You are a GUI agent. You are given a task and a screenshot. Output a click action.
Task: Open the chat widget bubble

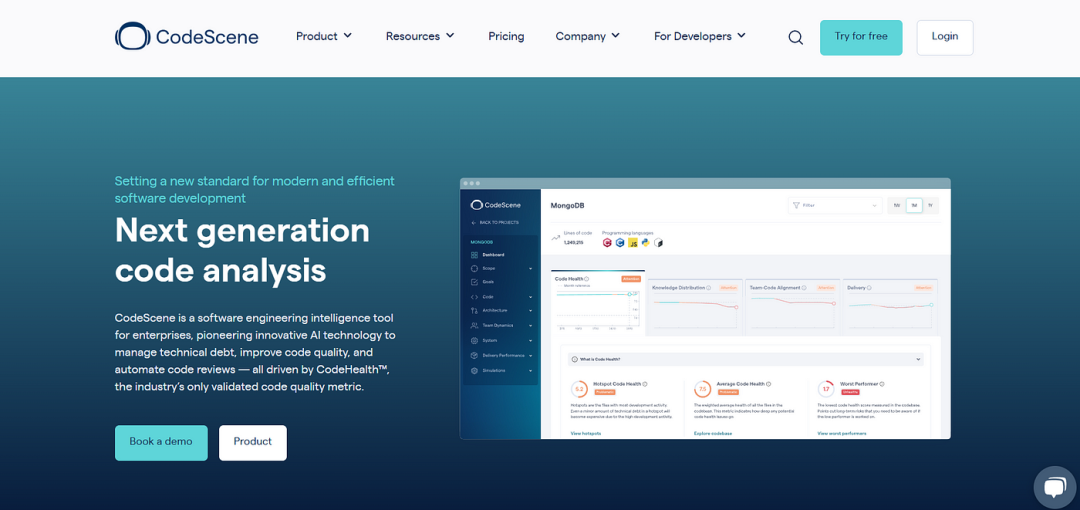[x=1055, y=487]
